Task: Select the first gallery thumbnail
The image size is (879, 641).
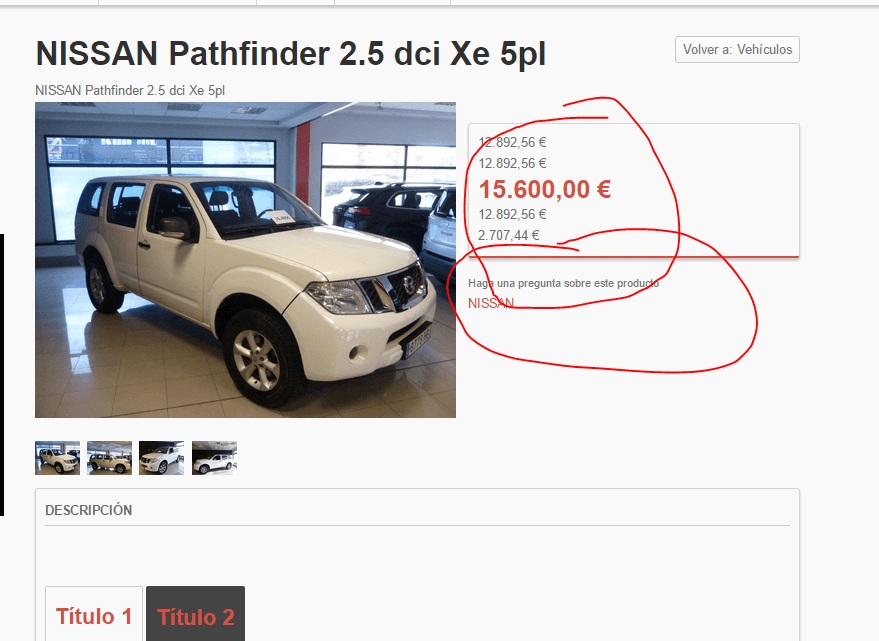Action: pyautogui.click(x=57, y=458)
